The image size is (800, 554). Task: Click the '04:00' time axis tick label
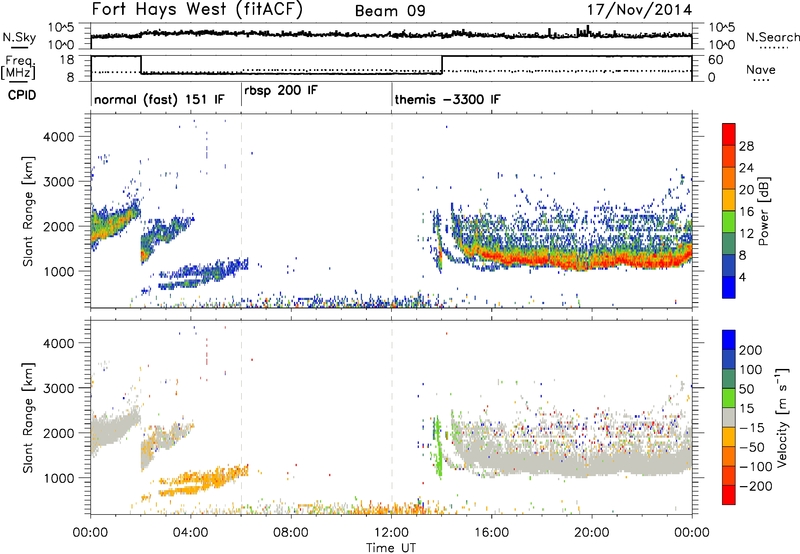pyautogui.click(x=191, y=533)
